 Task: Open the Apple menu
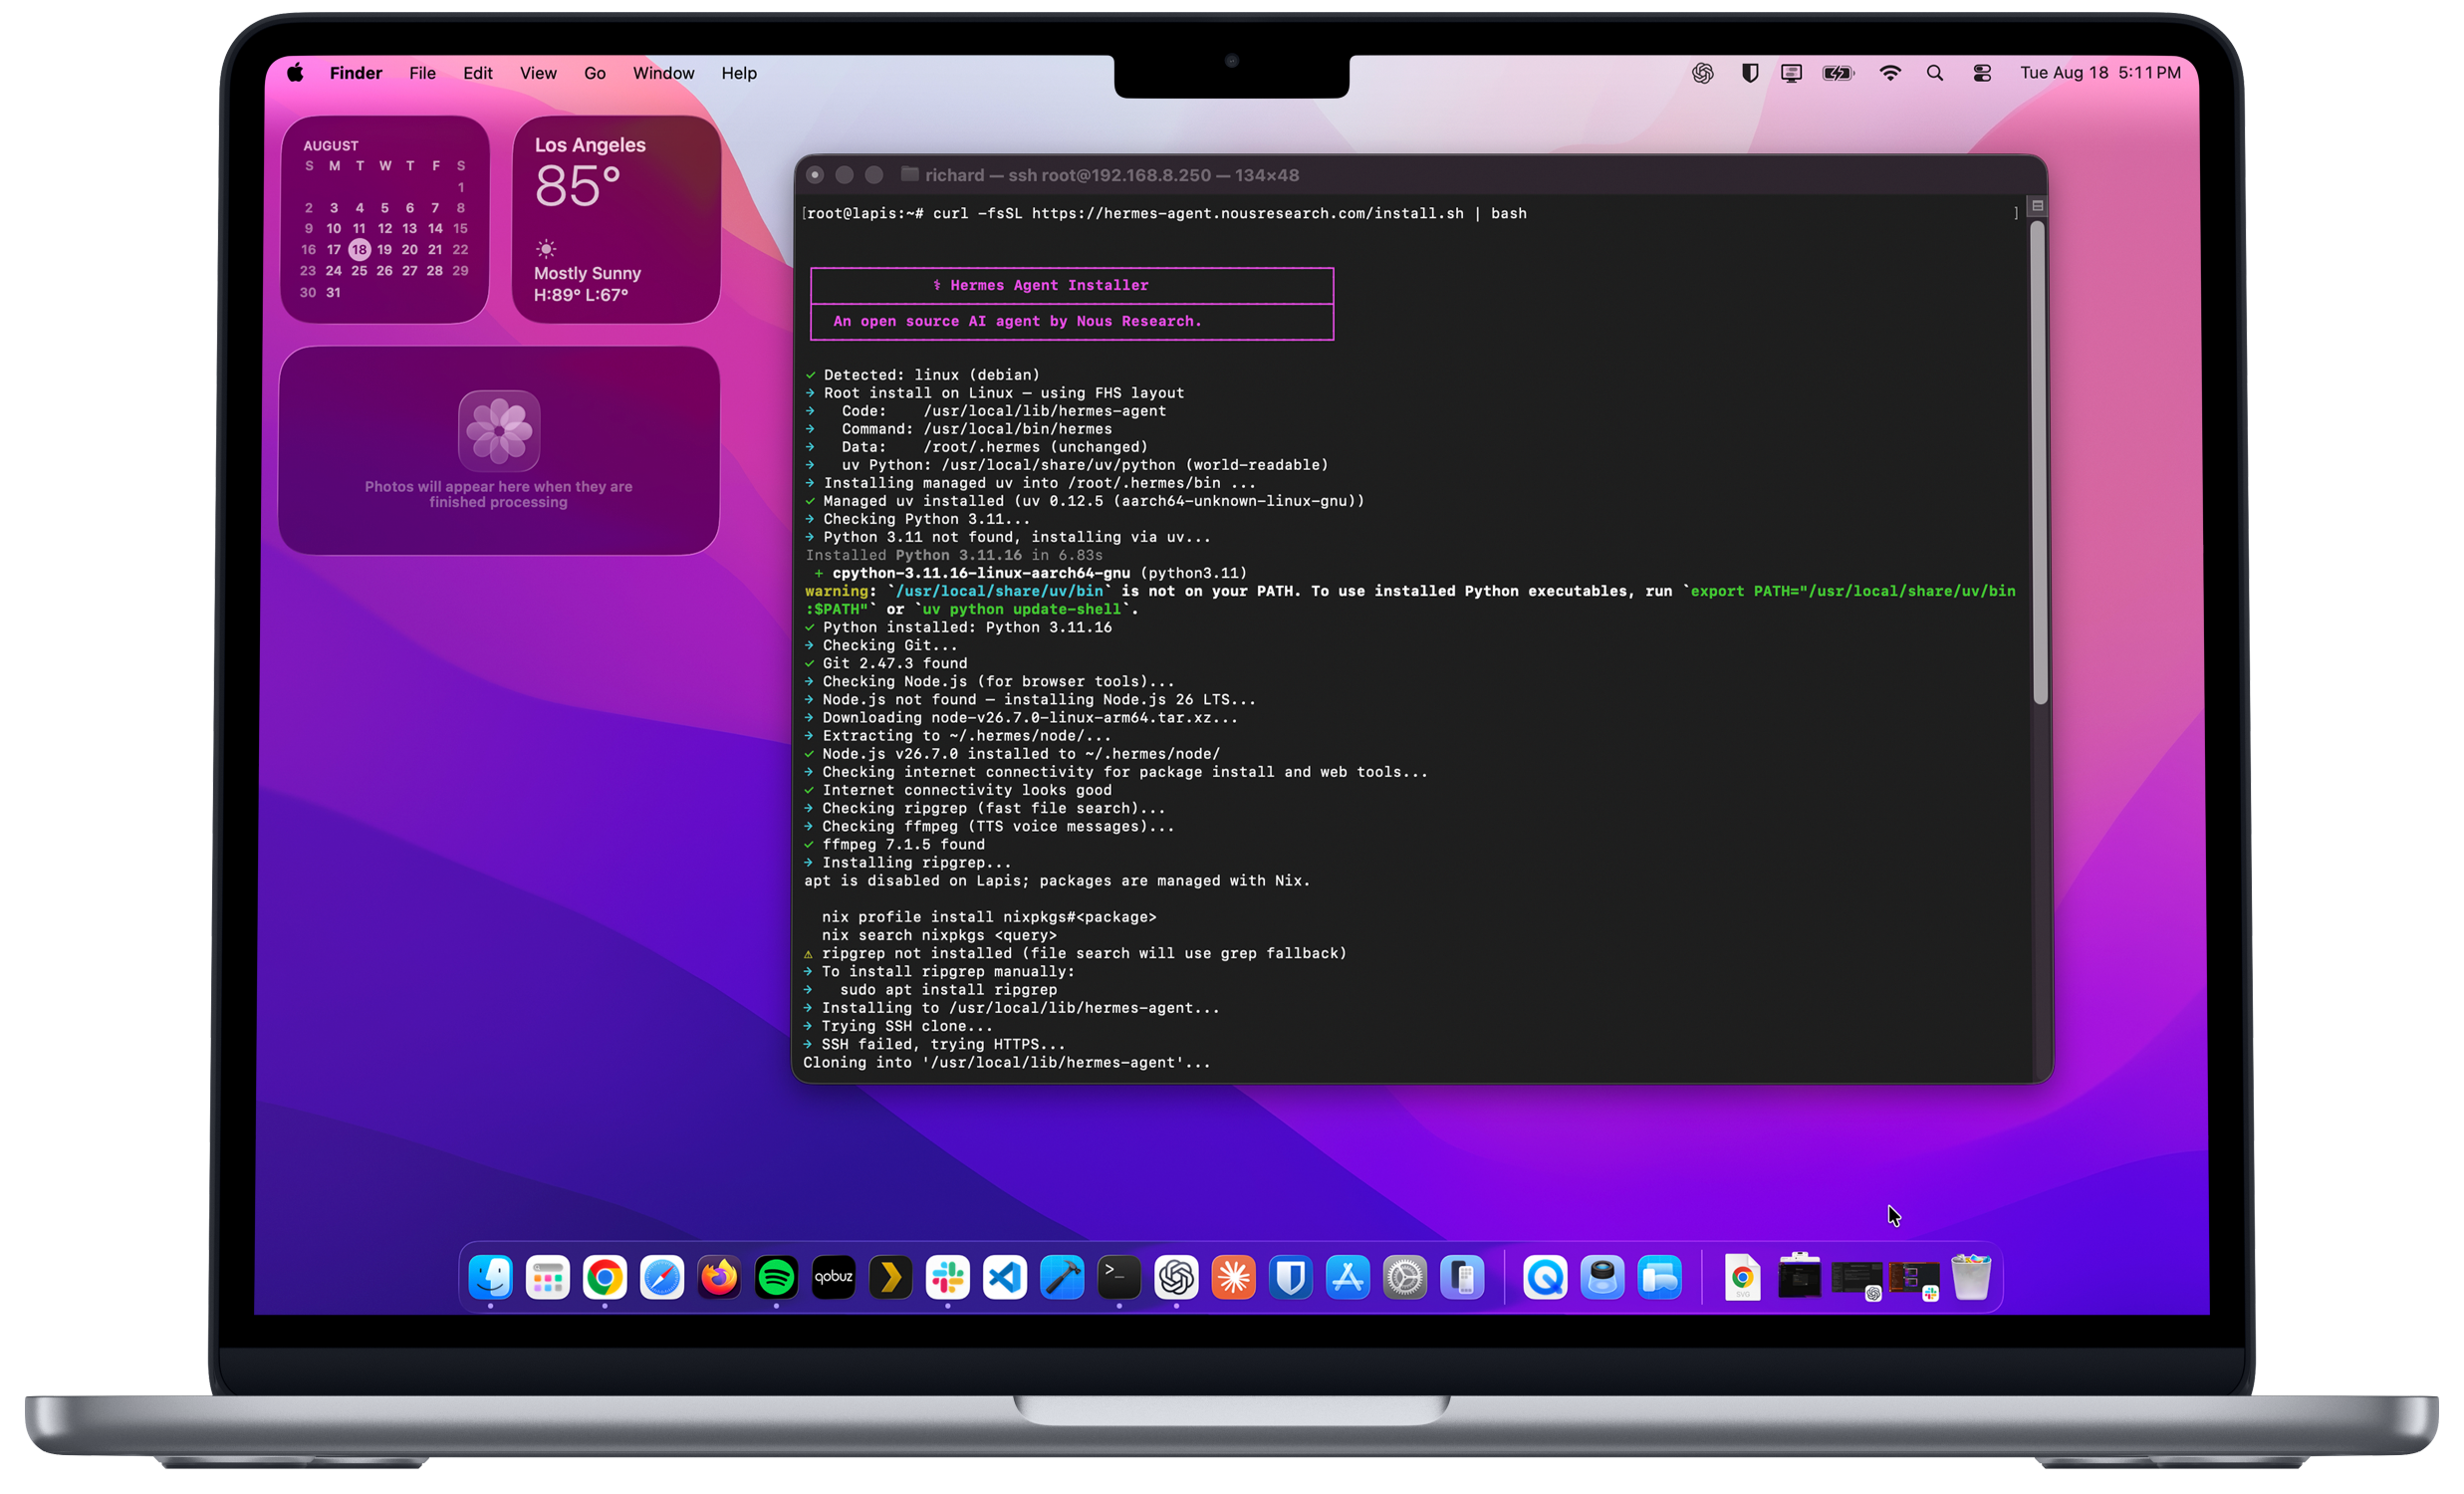point(295,72)
